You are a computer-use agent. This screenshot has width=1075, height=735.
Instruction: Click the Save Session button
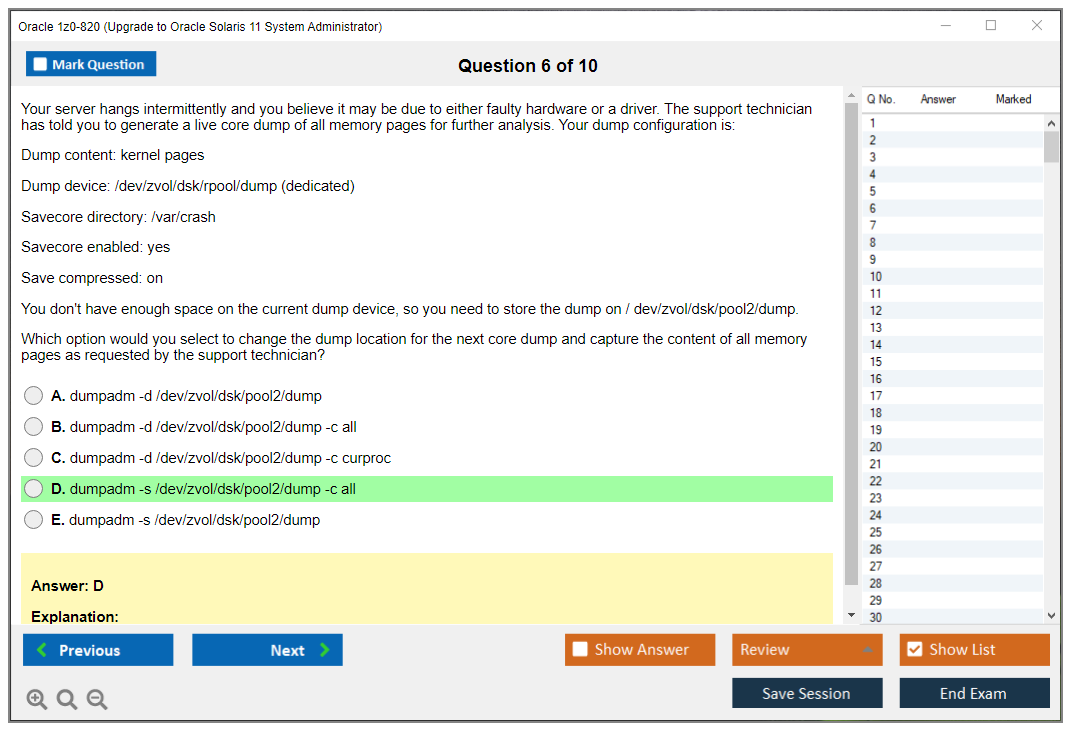click(806, 693)
